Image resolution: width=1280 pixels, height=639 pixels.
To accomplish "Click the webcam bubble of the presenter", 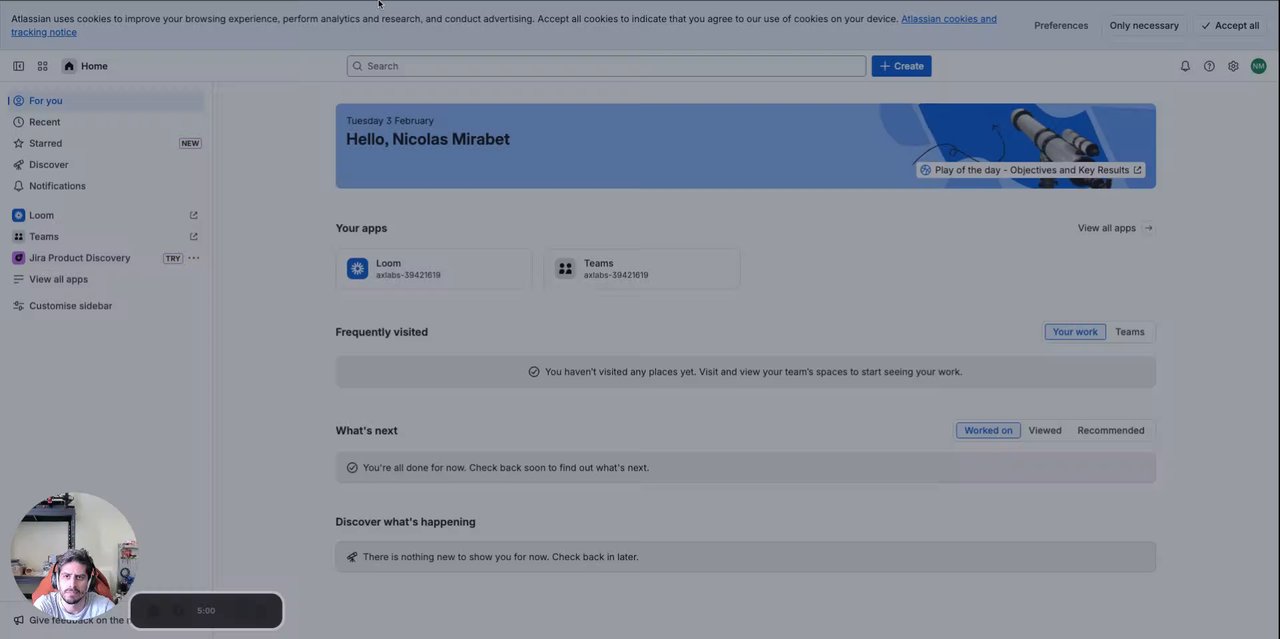I will [74, 555].
